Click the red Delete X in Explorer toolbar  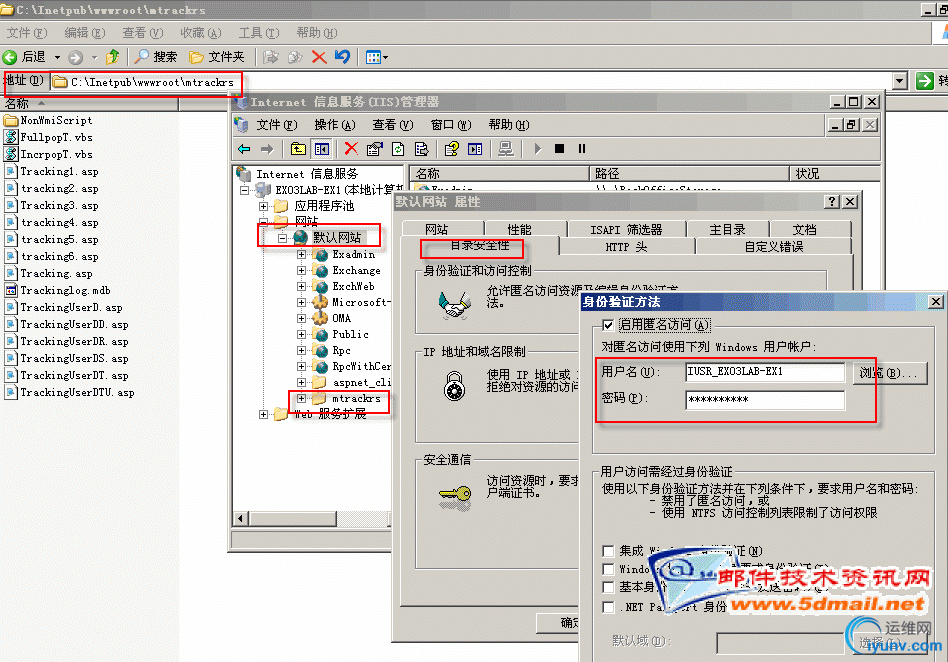point(319,57)
